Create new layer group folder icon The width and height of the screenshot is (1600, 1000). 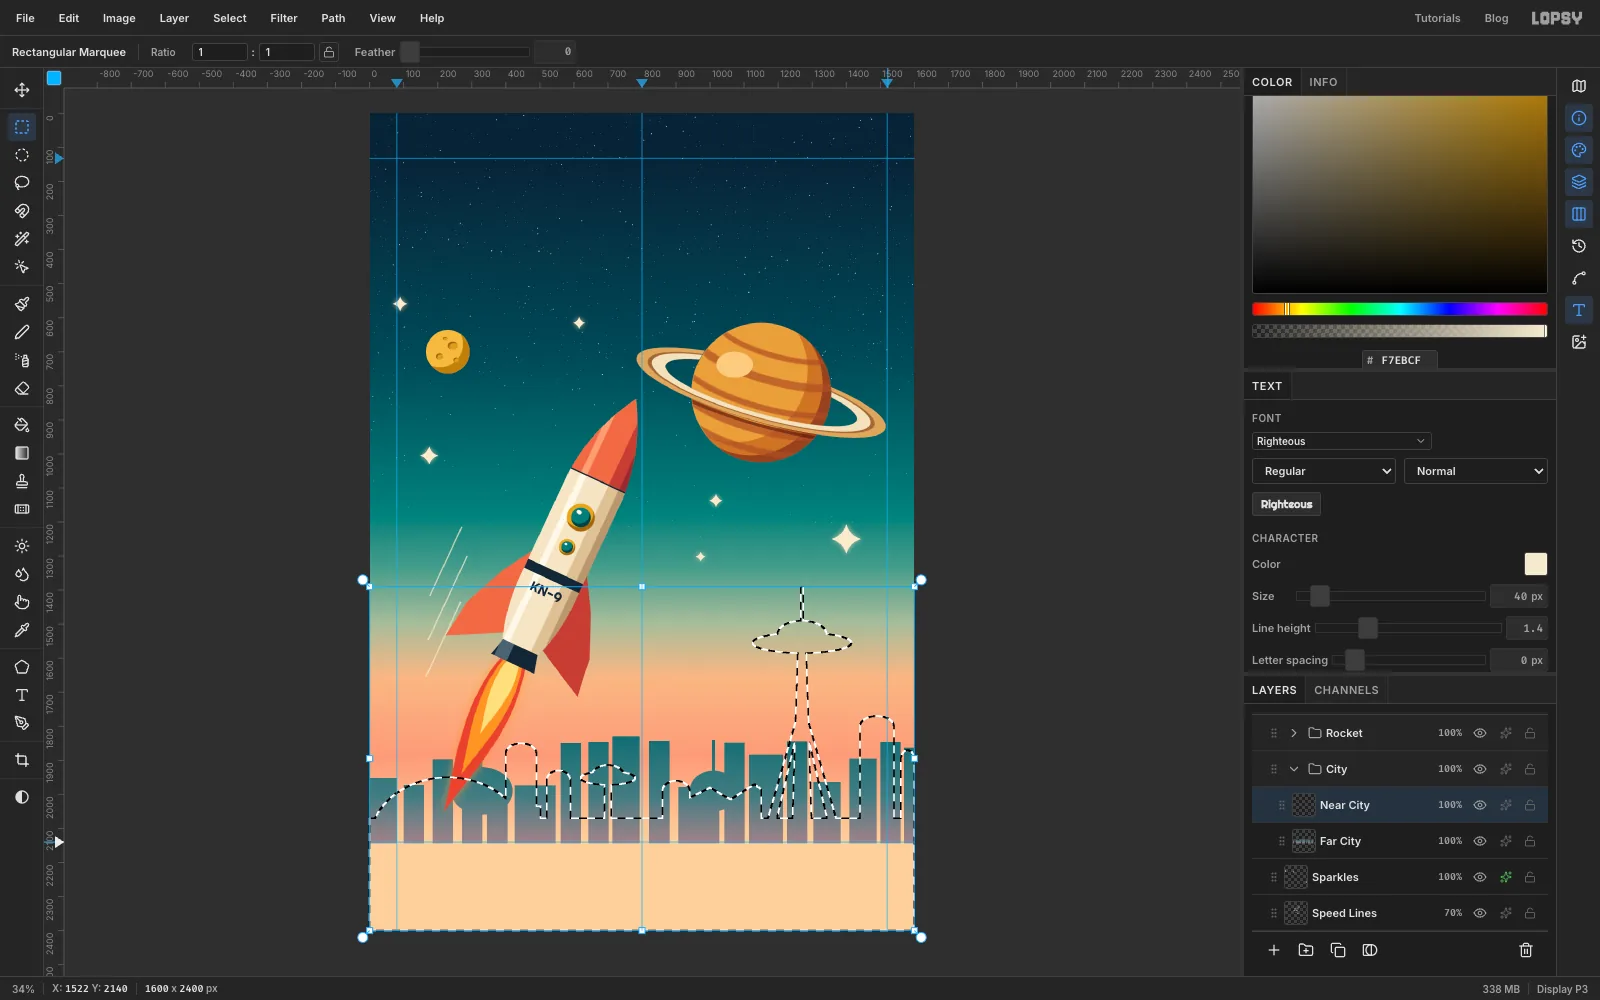[1306, 950]
